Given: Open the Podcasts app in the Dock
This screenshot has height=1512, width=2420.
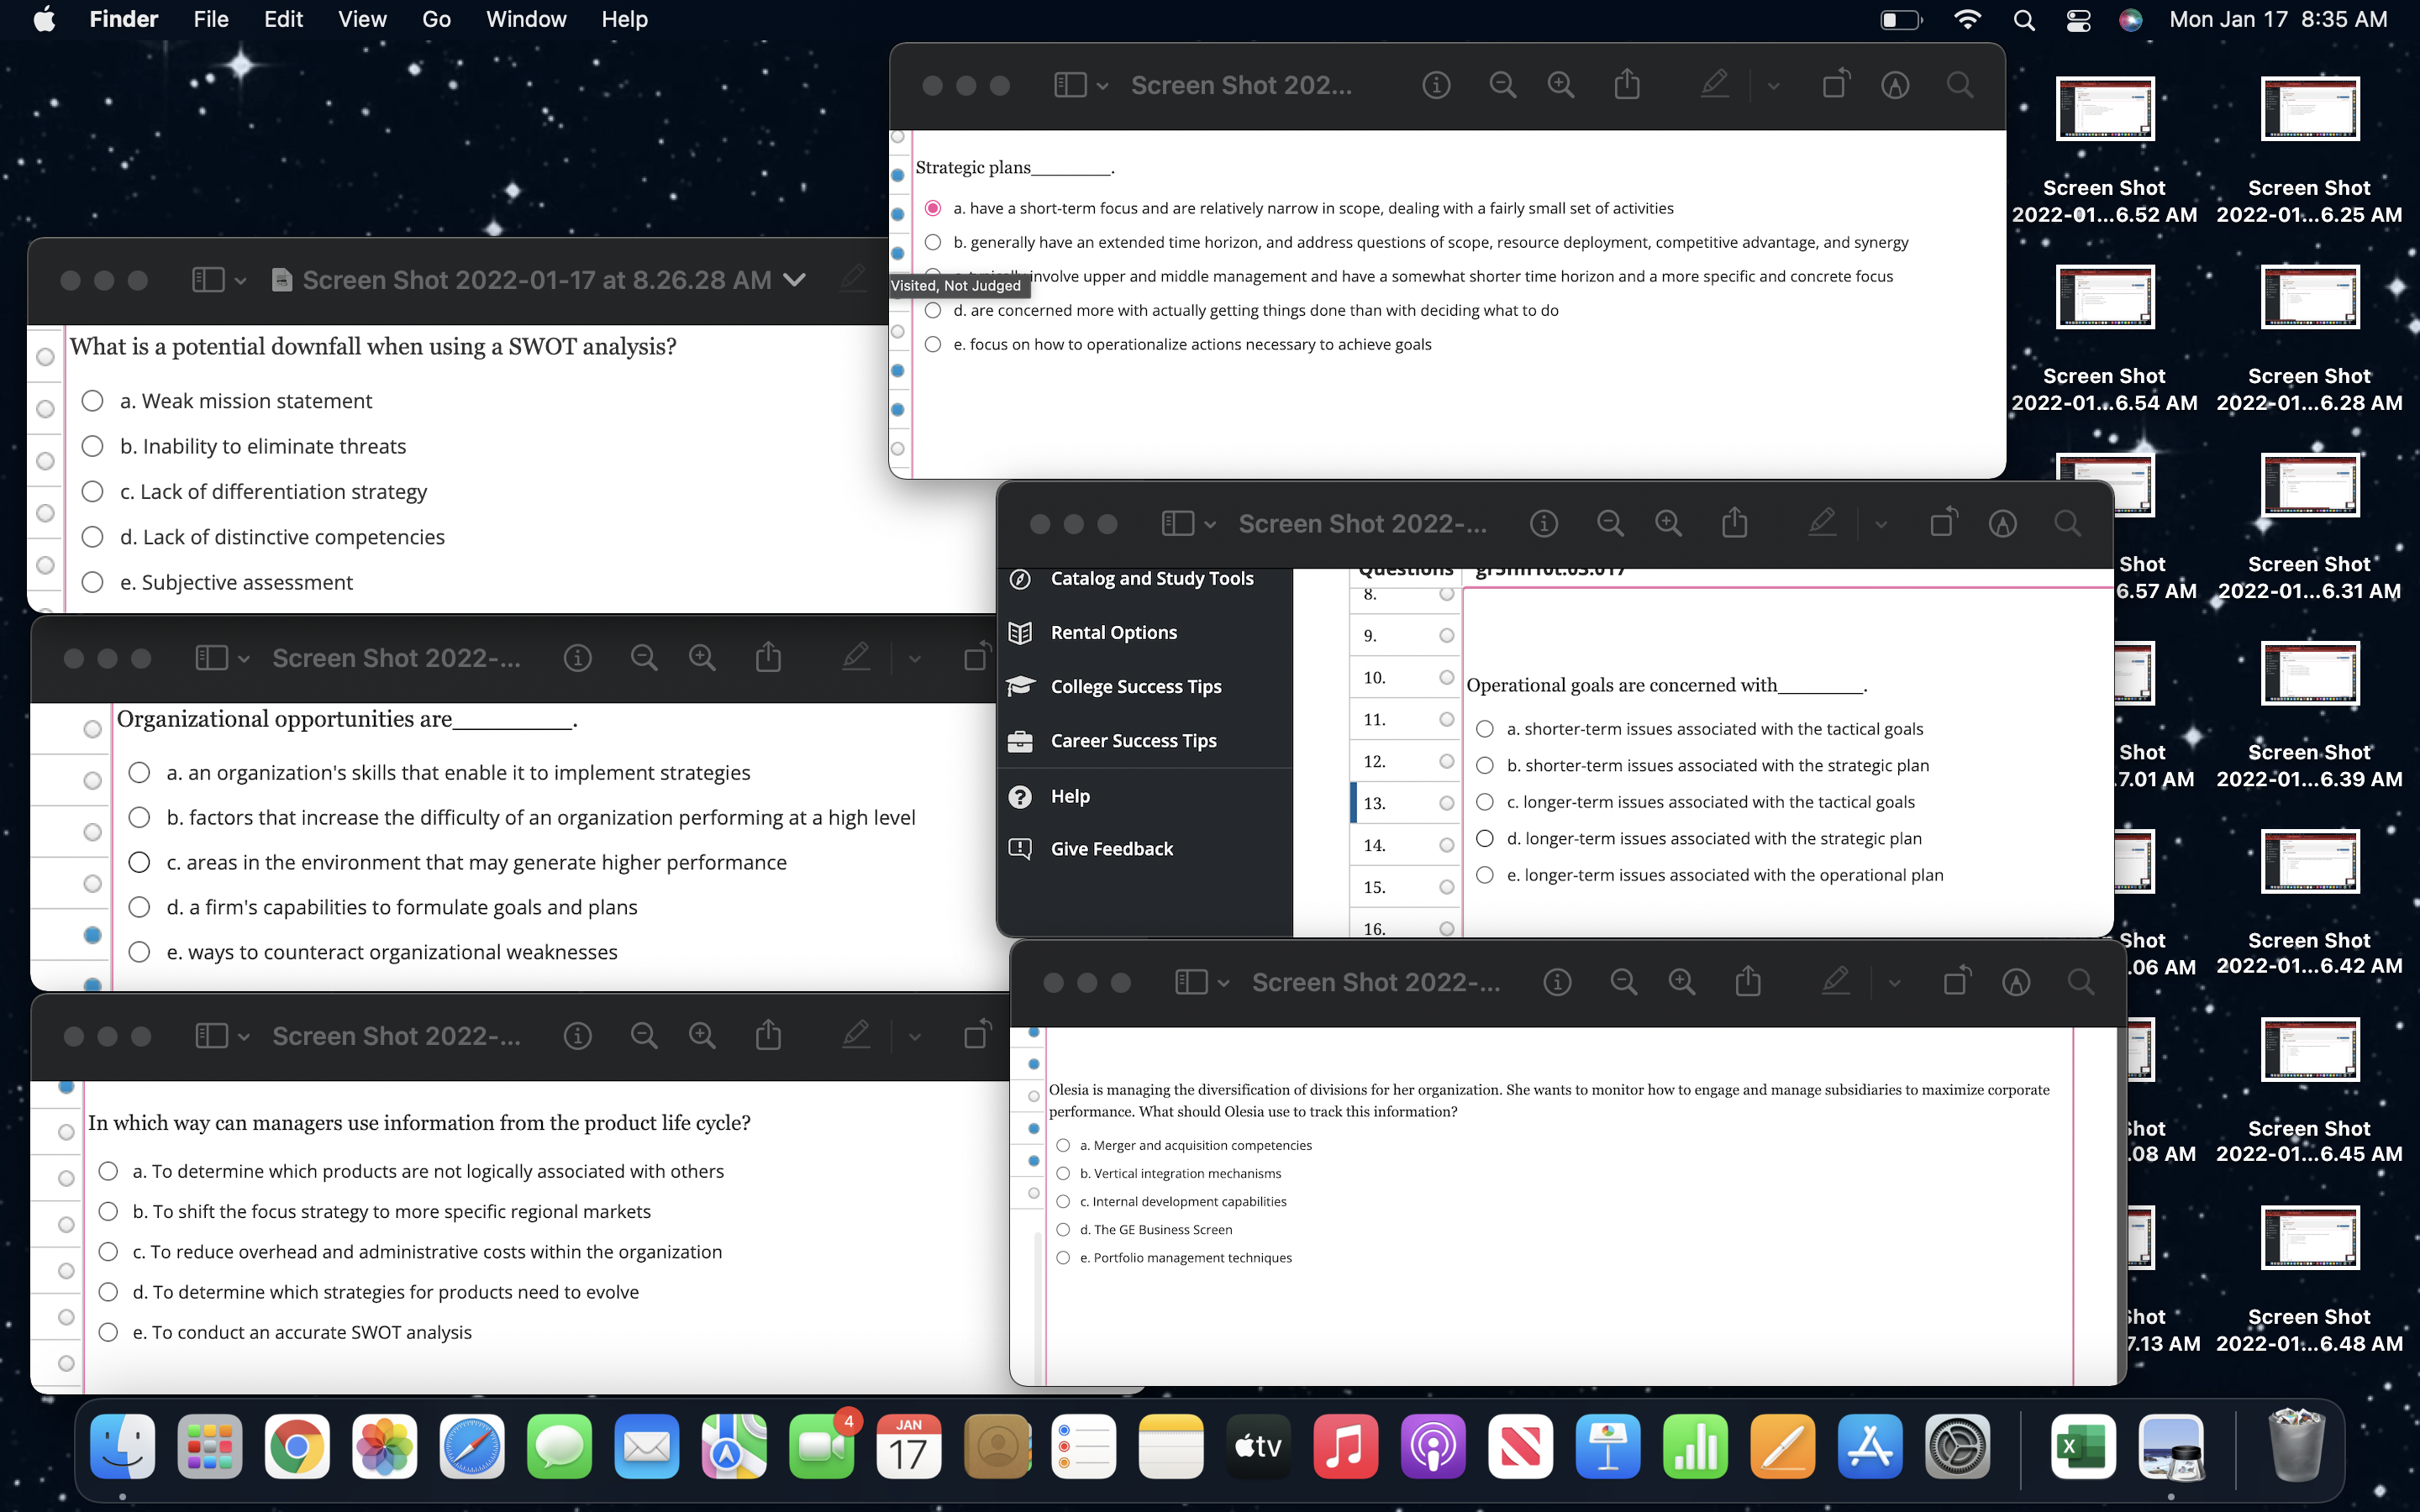Looking at the screenshot, I should click(x=1433, y=1446).
